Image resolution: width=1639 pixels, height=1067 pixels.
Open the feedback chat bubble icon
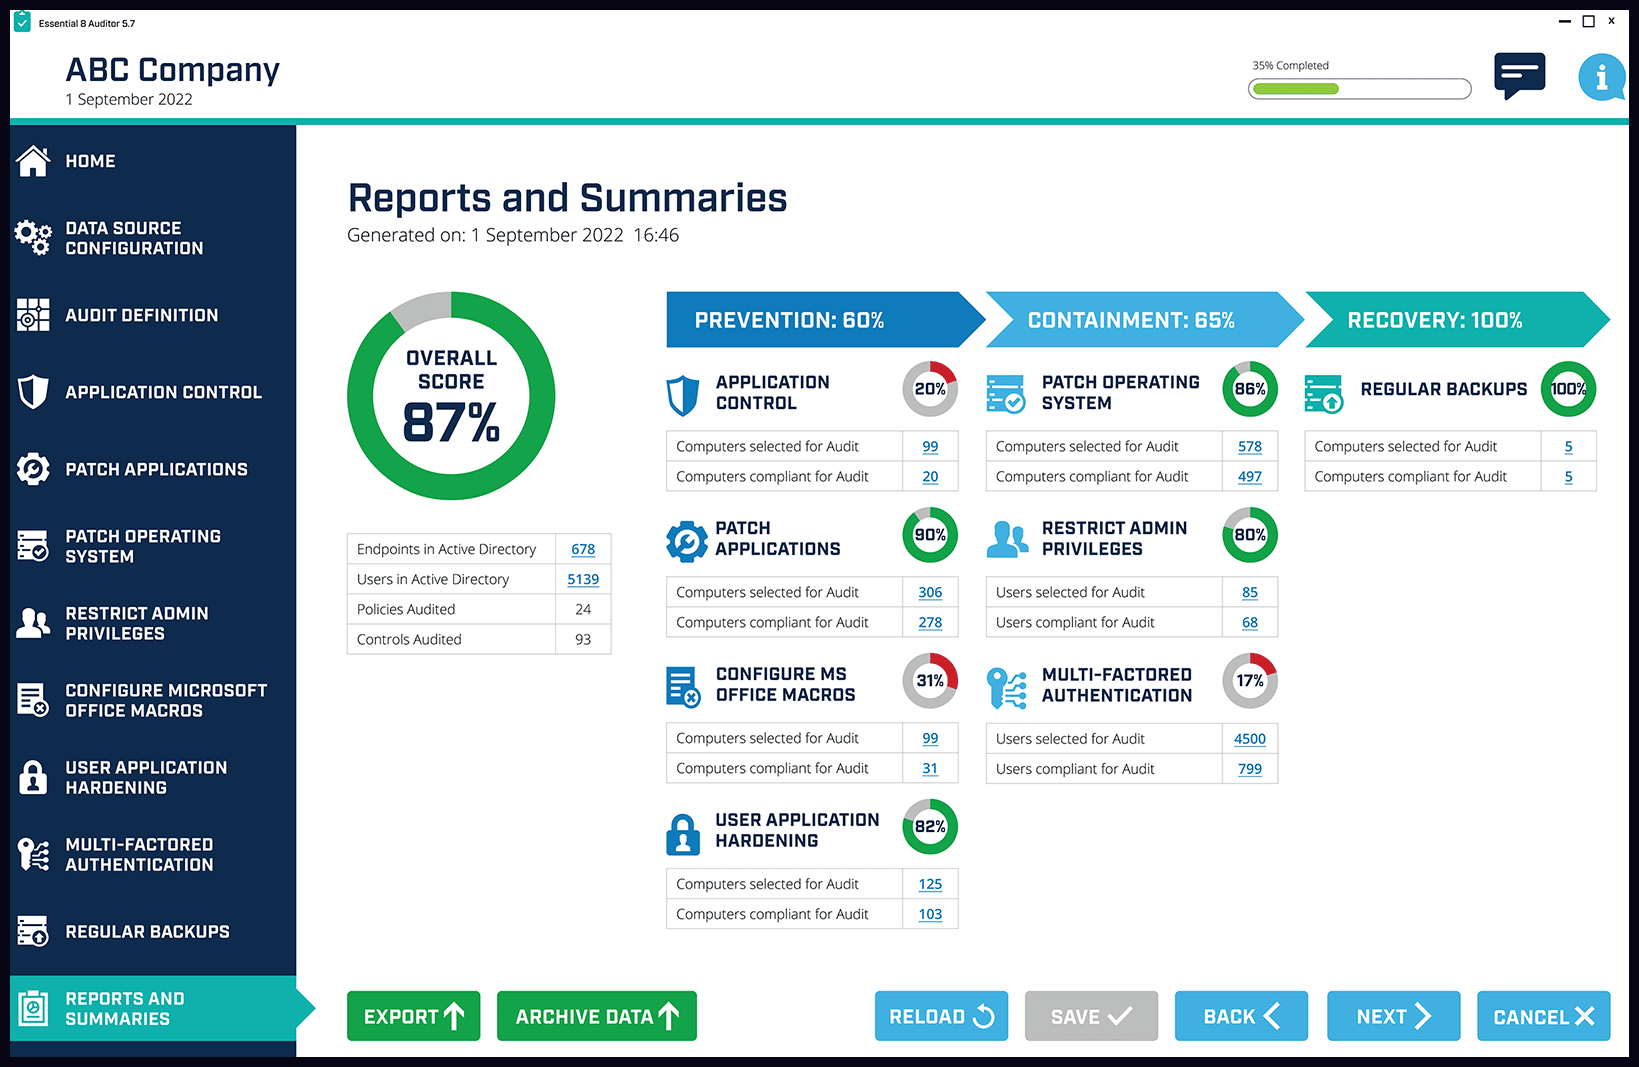[1519, 75]
